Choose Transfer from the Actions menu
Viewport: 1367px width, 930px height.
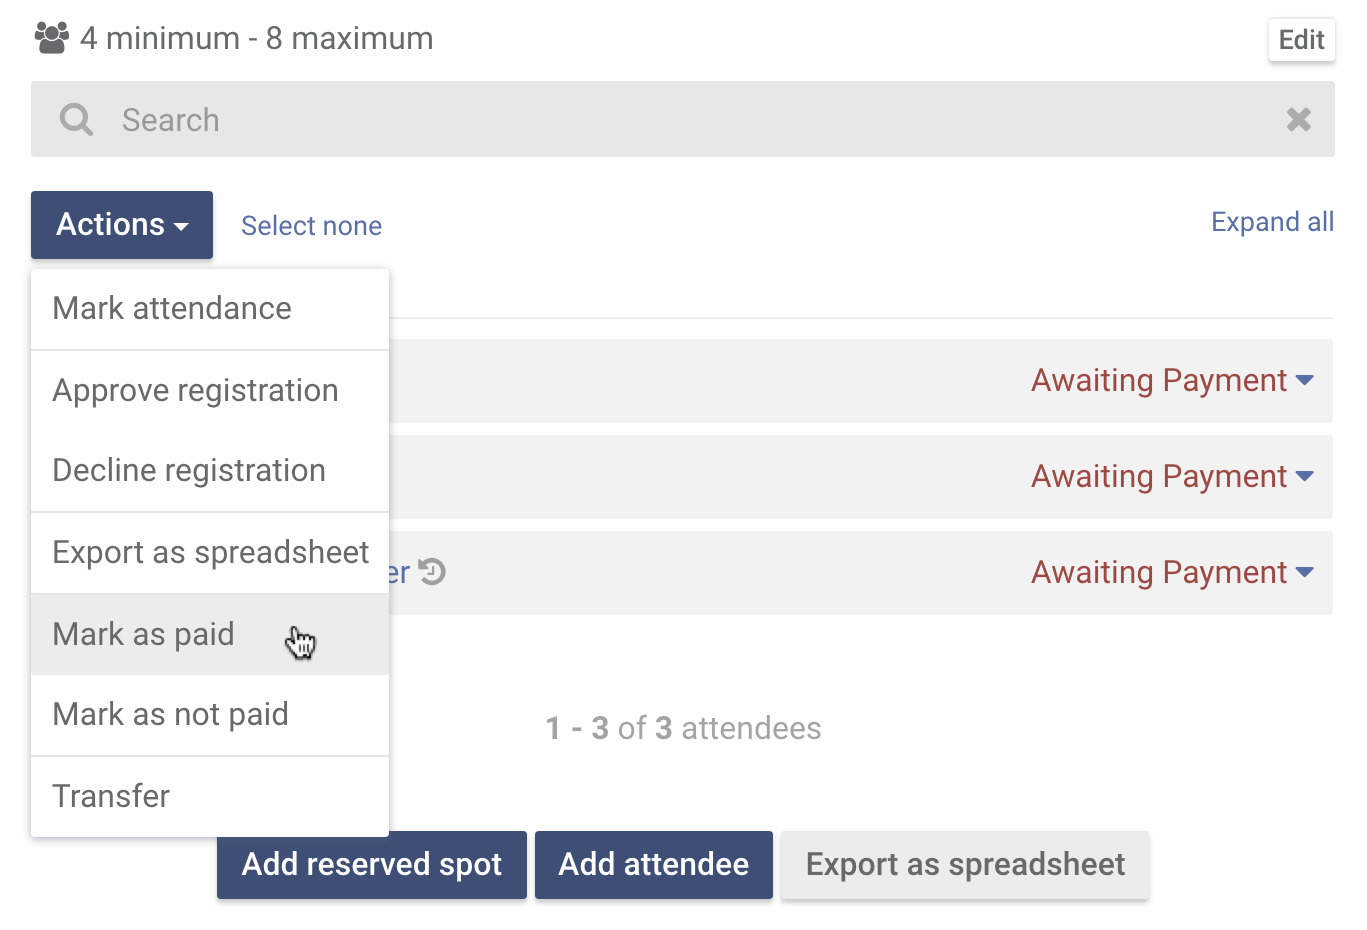click(x=210, y=797)
